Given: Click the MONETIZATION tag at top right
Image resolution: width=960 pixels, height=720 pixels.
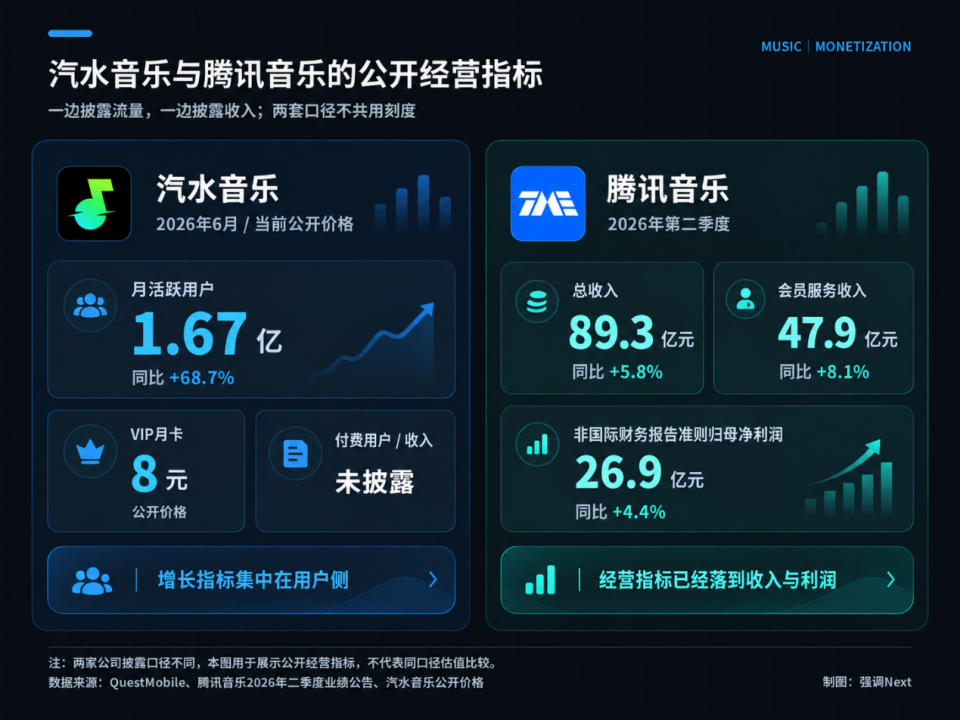Looking at the screenshot, I should (x=863, y=47).
